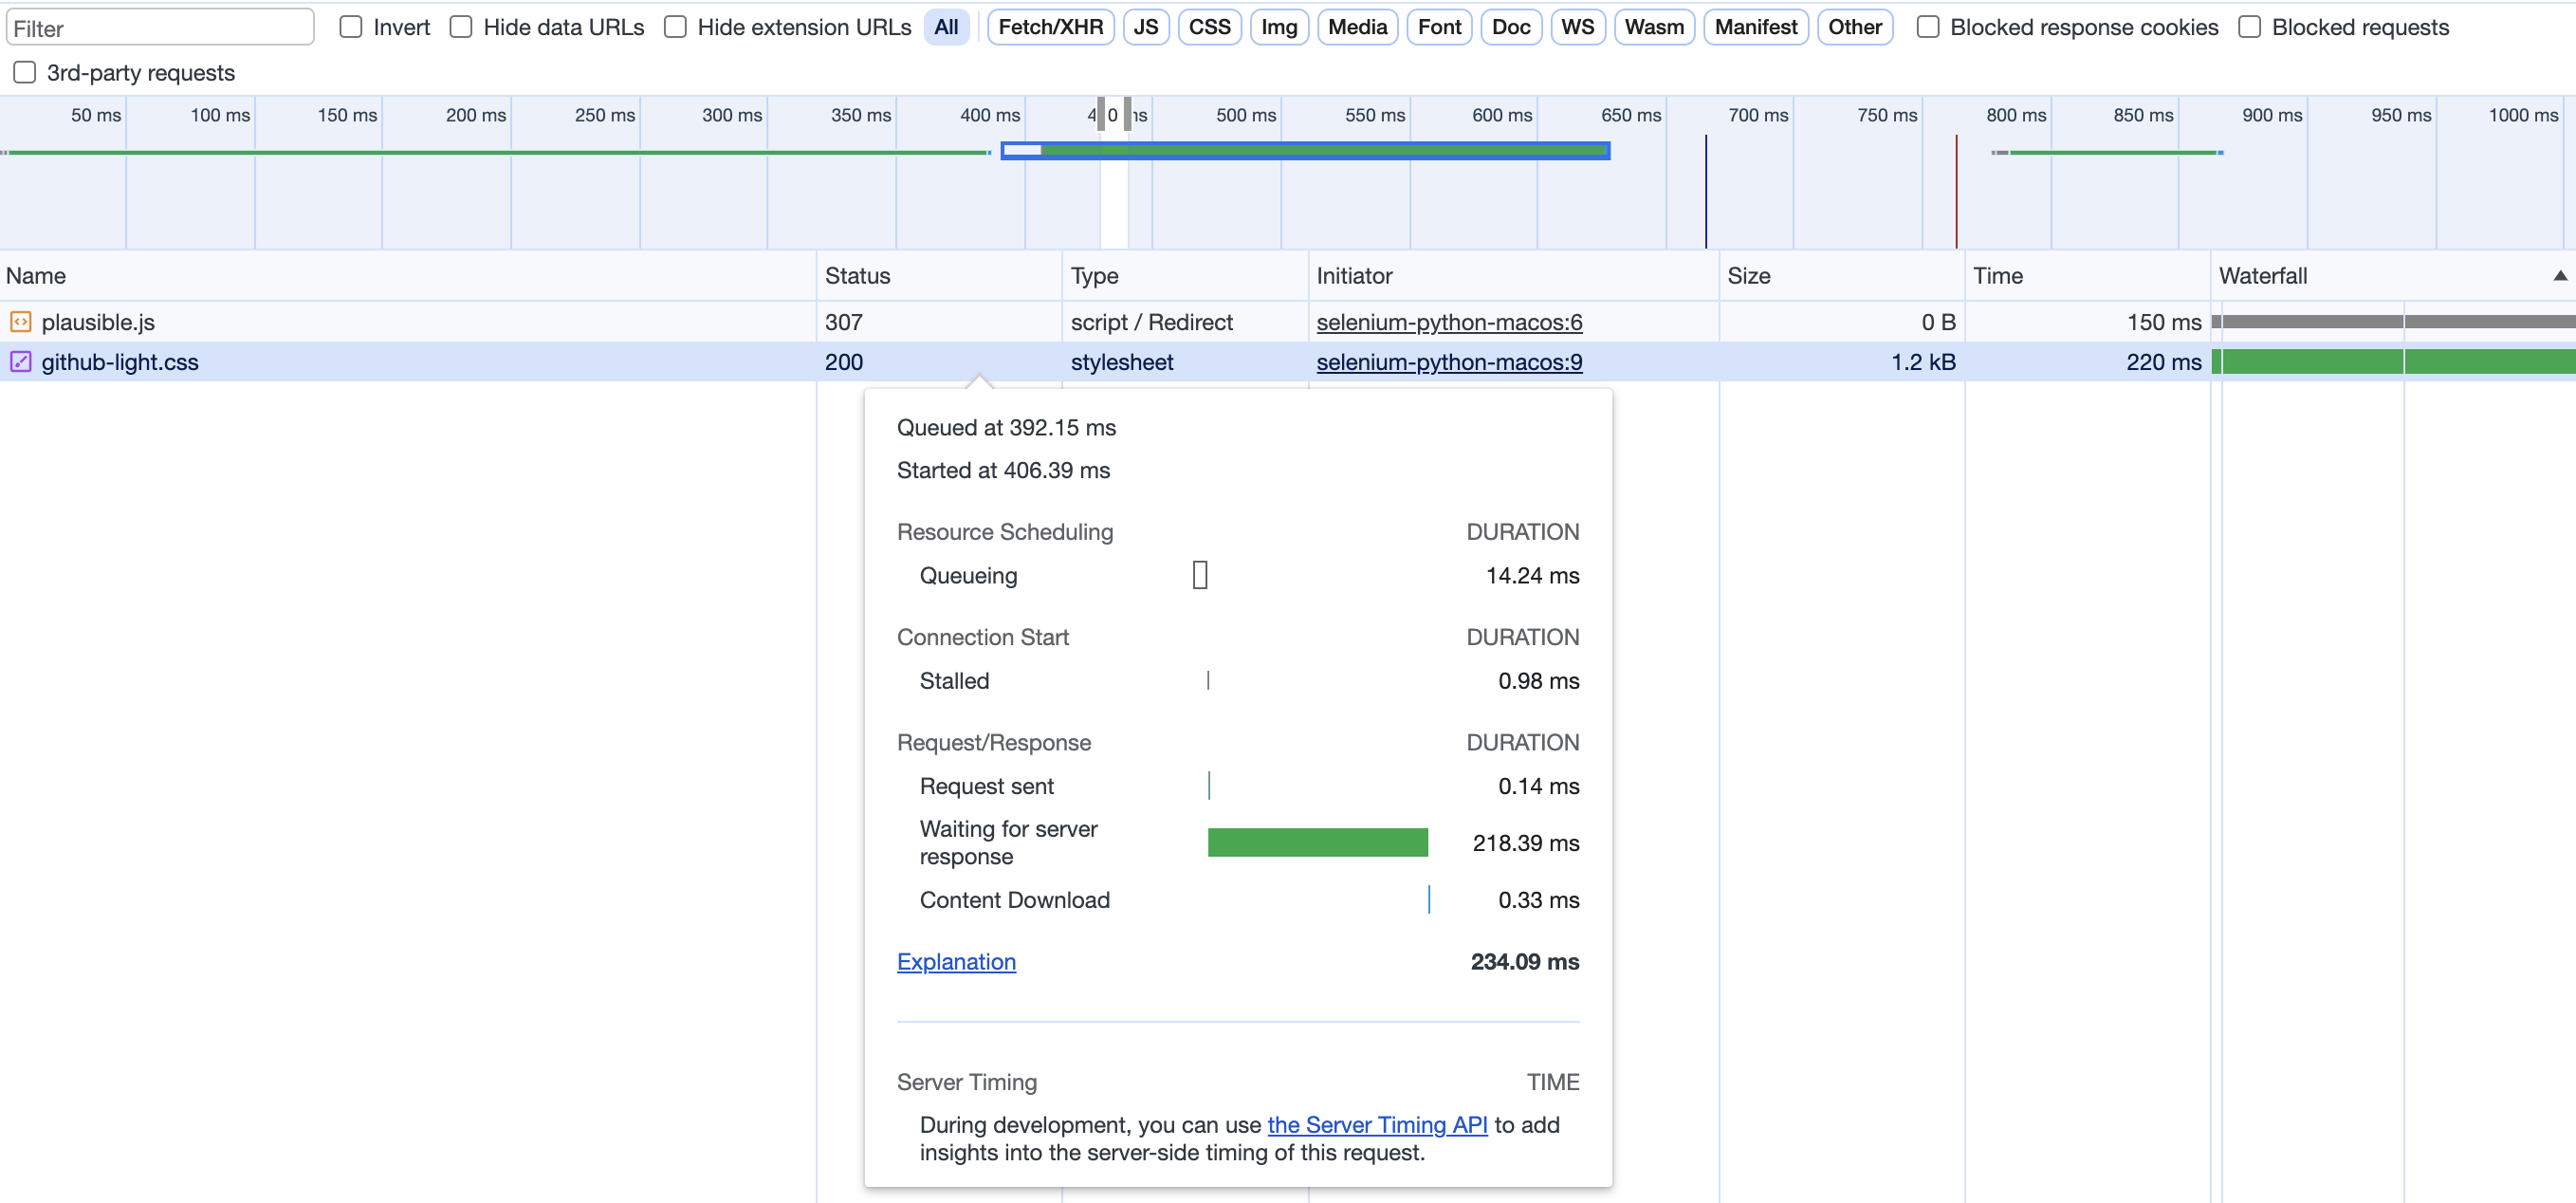Click the left timeline overview selection handle

pyautogui.click(x=1100, y=114)
